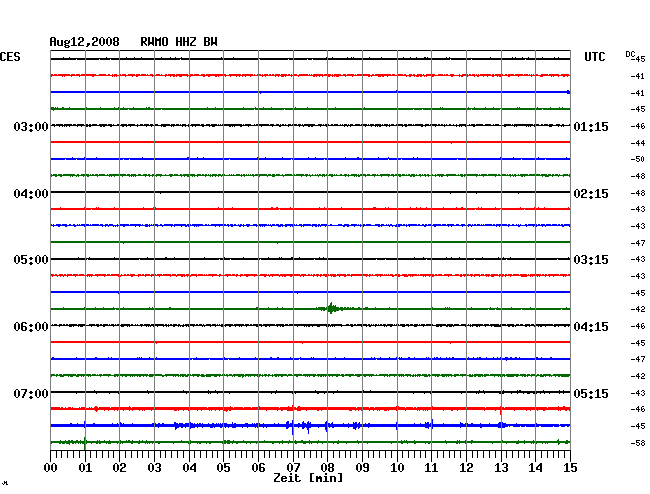
Task: Select the 02 minute tick label
Action: pyautogui.click(x=119, y=468)
